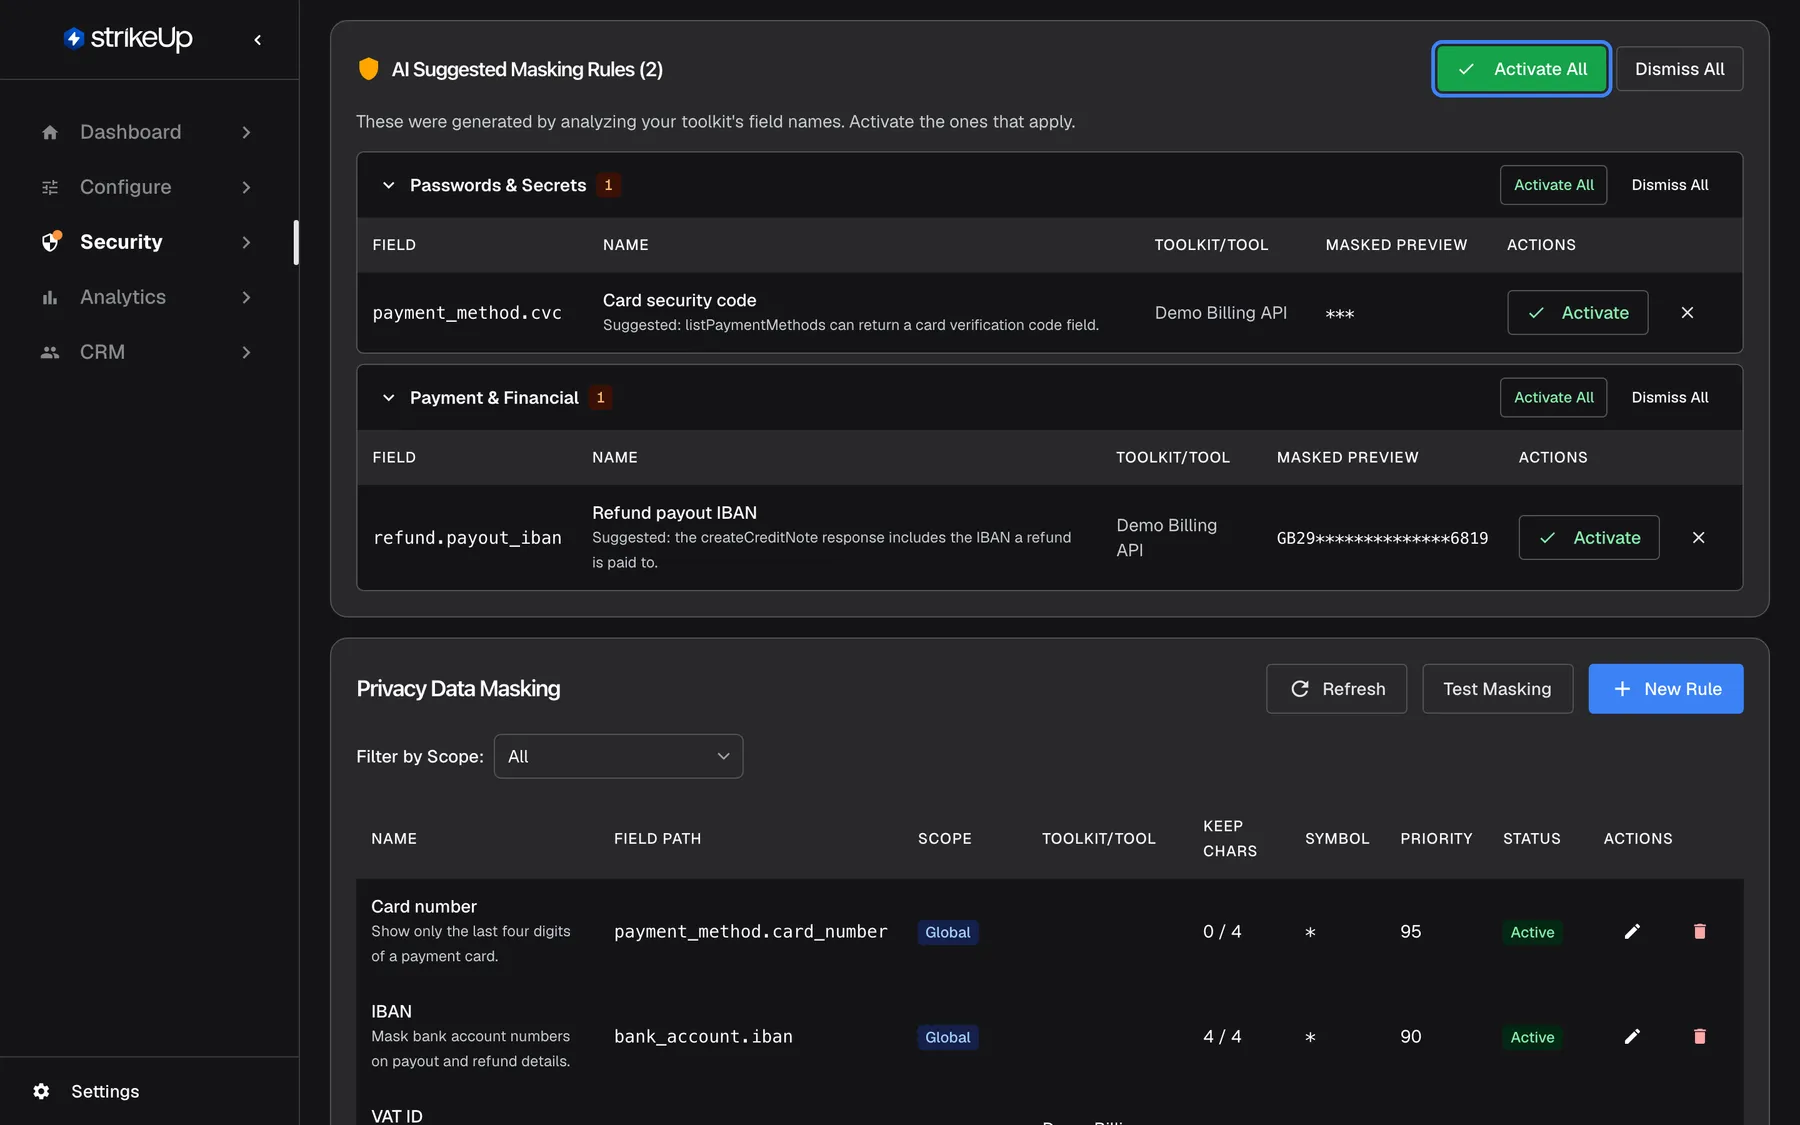Open the Filter by Scope dropdown
Viewport: 1800px width, 1125px height.
(618, 756)
